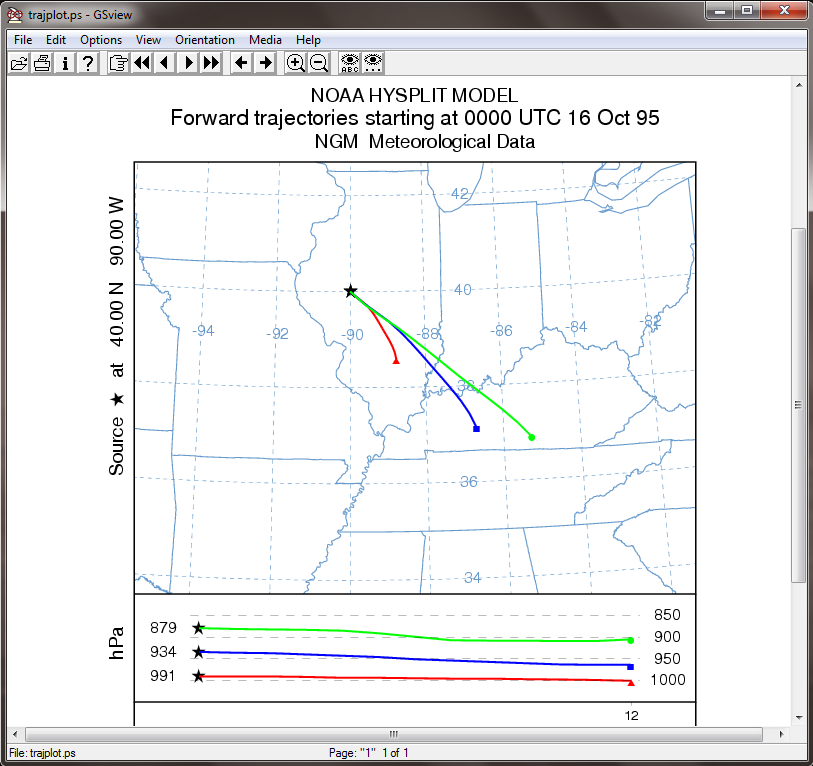Click the 934 hPa starting pressure label

coord(163,651)
